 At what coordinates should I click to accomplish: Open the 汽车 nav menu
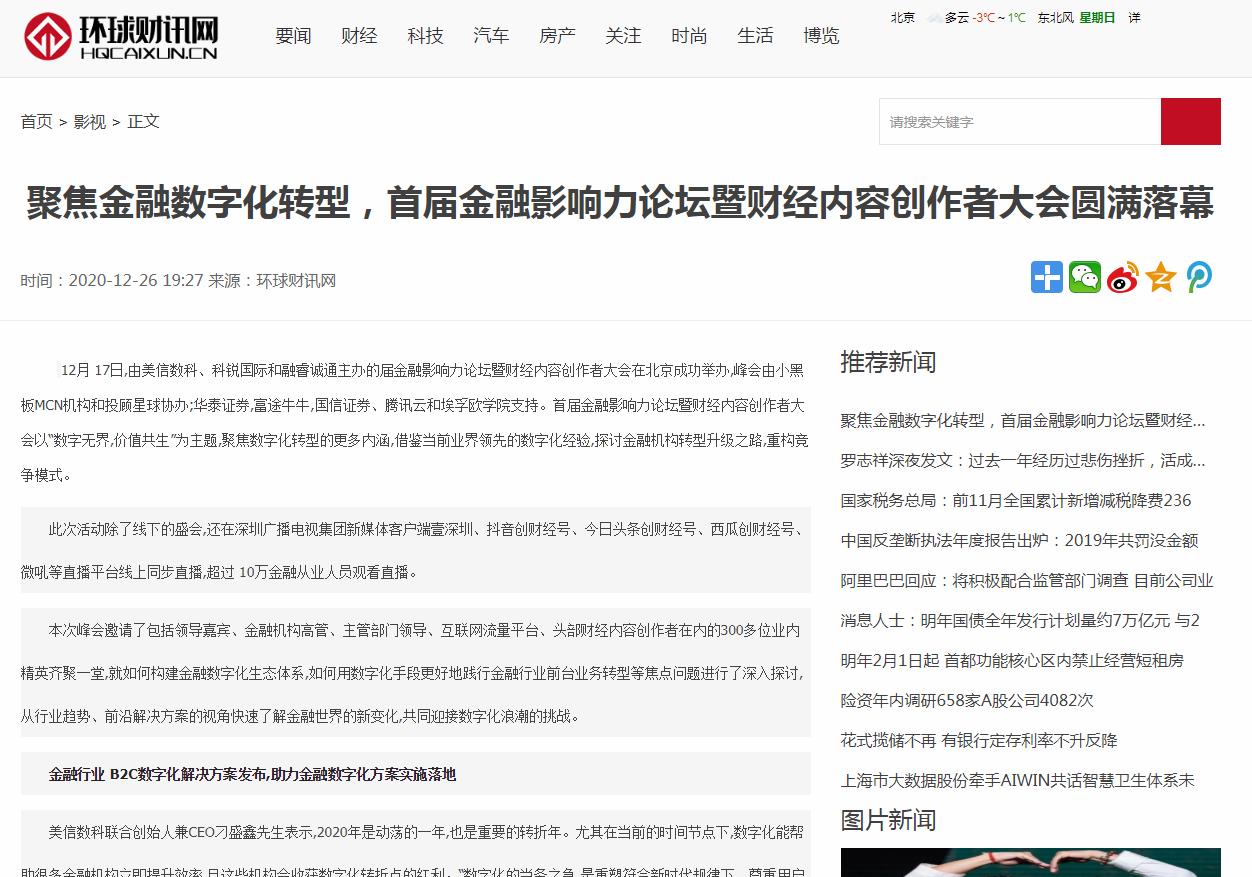pos(491,36)
